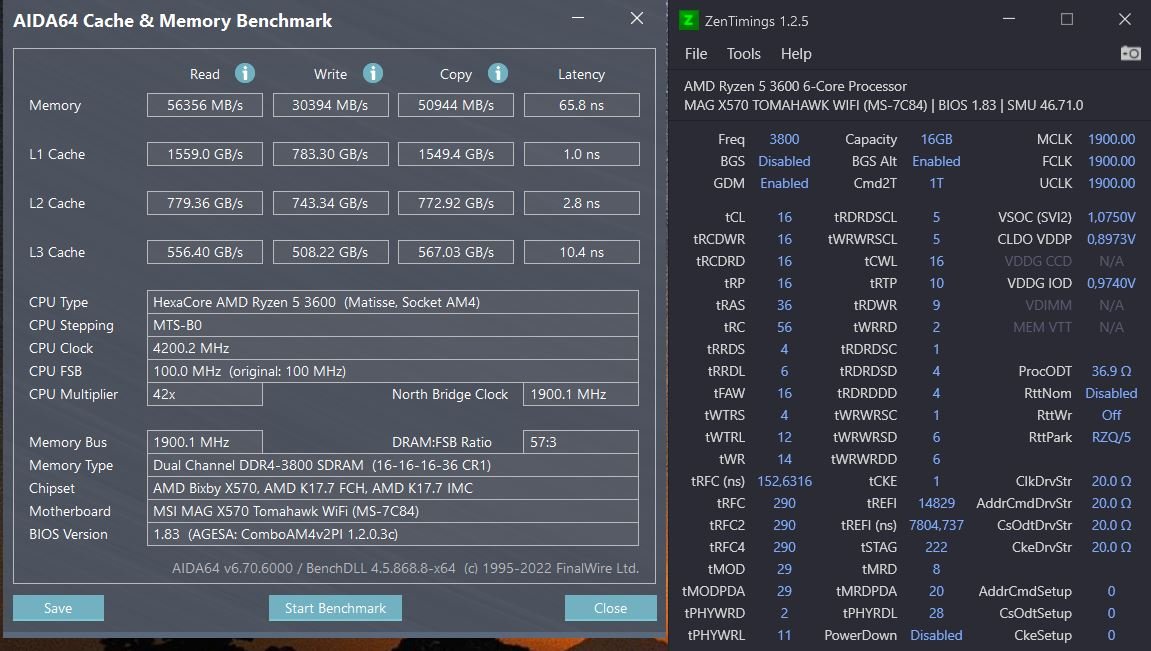Open the Tools menu in ZenTimings
Screen dimensions: 1151x651
coord(743,54)
